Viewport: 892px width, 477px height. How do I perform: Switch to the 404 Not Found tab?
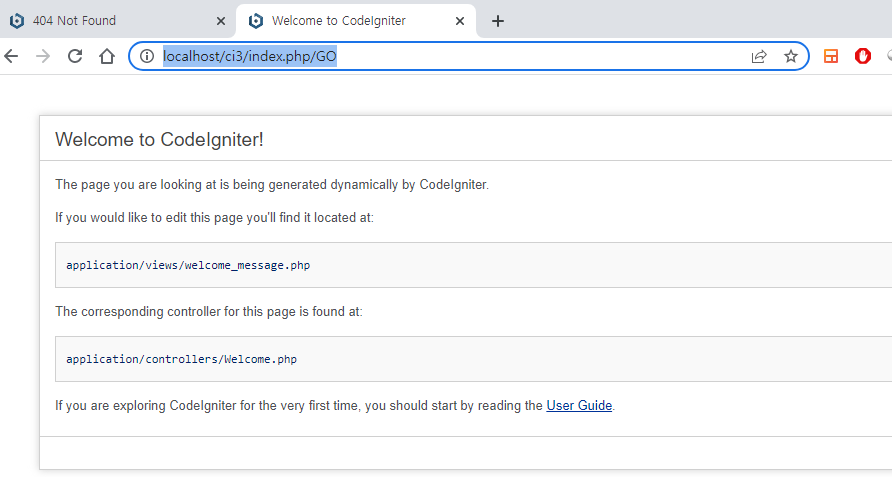[117, 21]
